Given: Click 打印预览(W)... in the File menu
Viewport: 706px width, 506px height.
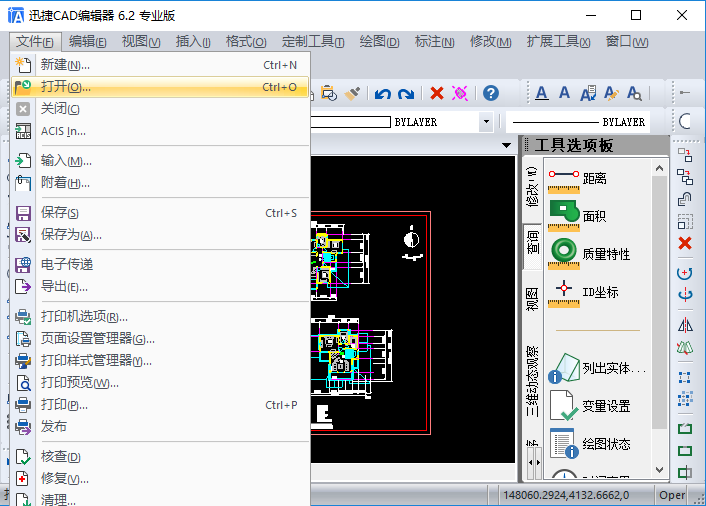Looking at the screenshot, I should pos(80,383).
